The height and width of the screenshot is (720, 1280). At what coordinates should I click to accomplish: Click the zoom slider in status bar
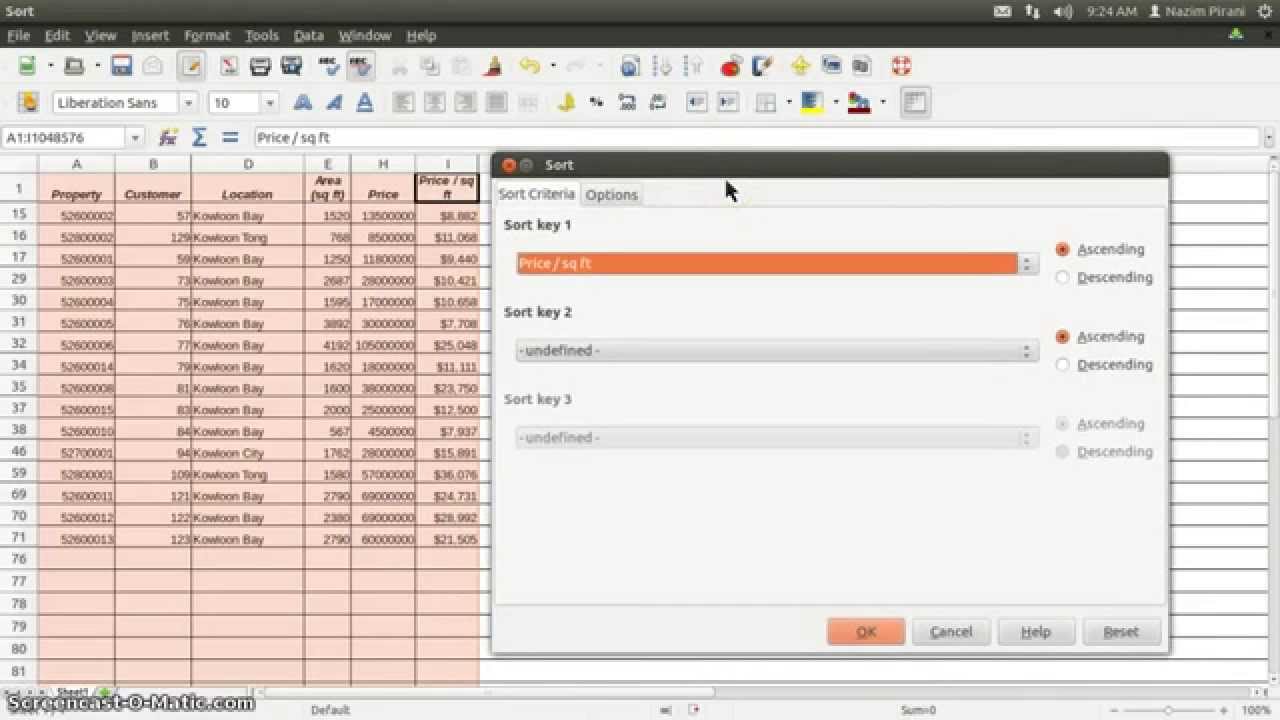coord(1167,710)
